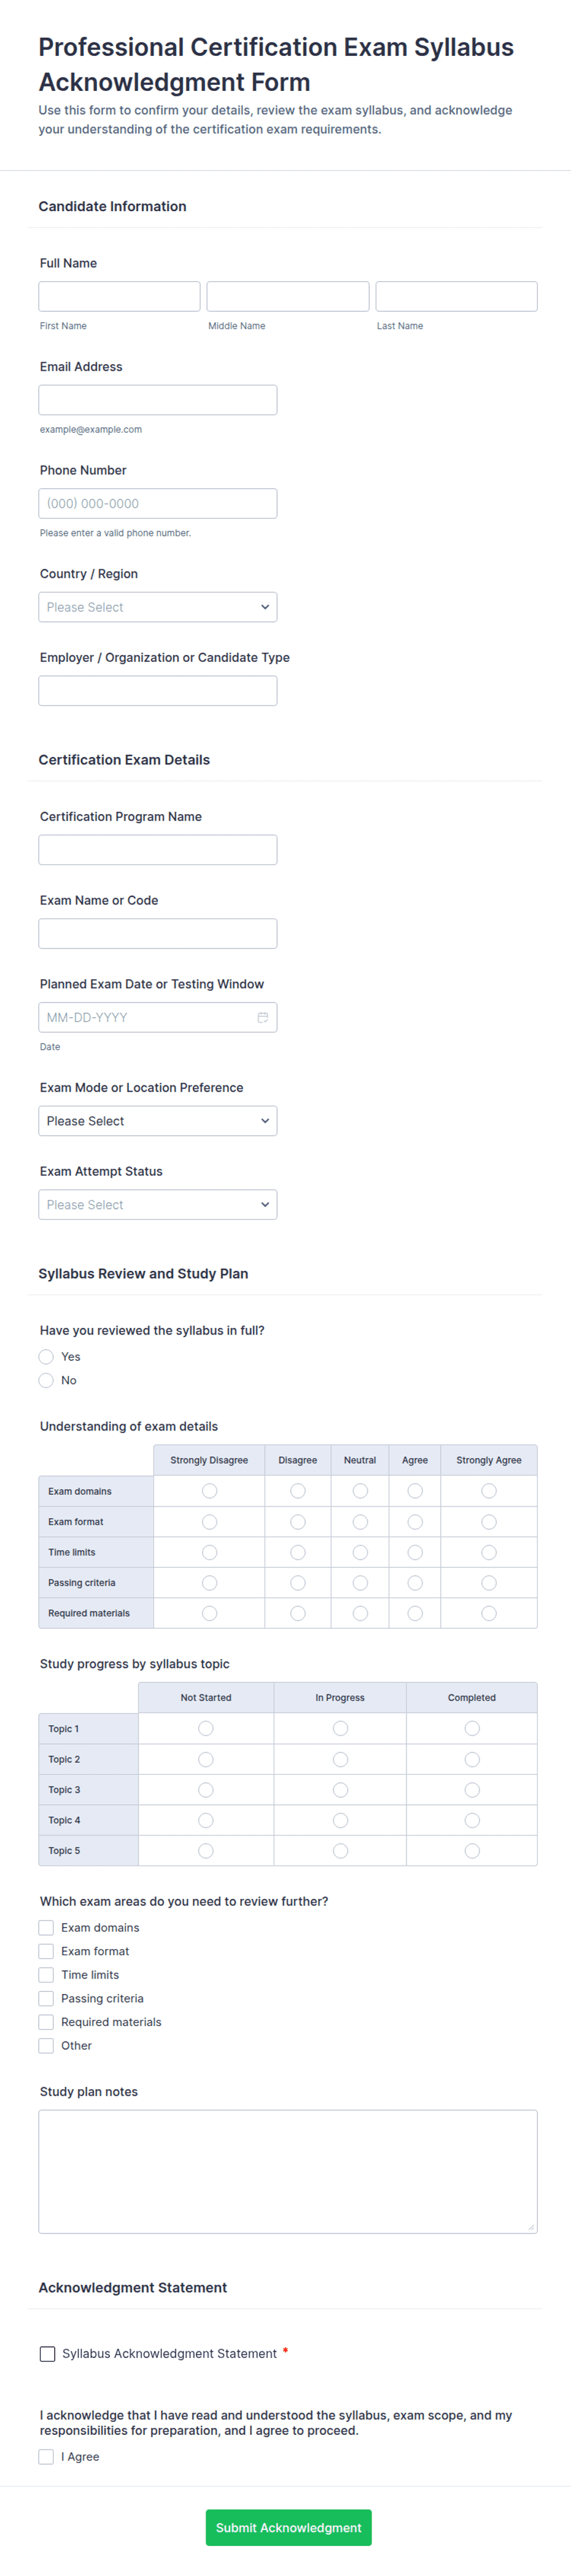
Task: Click the Study plan notes text area
Action: coord(288,2171)
